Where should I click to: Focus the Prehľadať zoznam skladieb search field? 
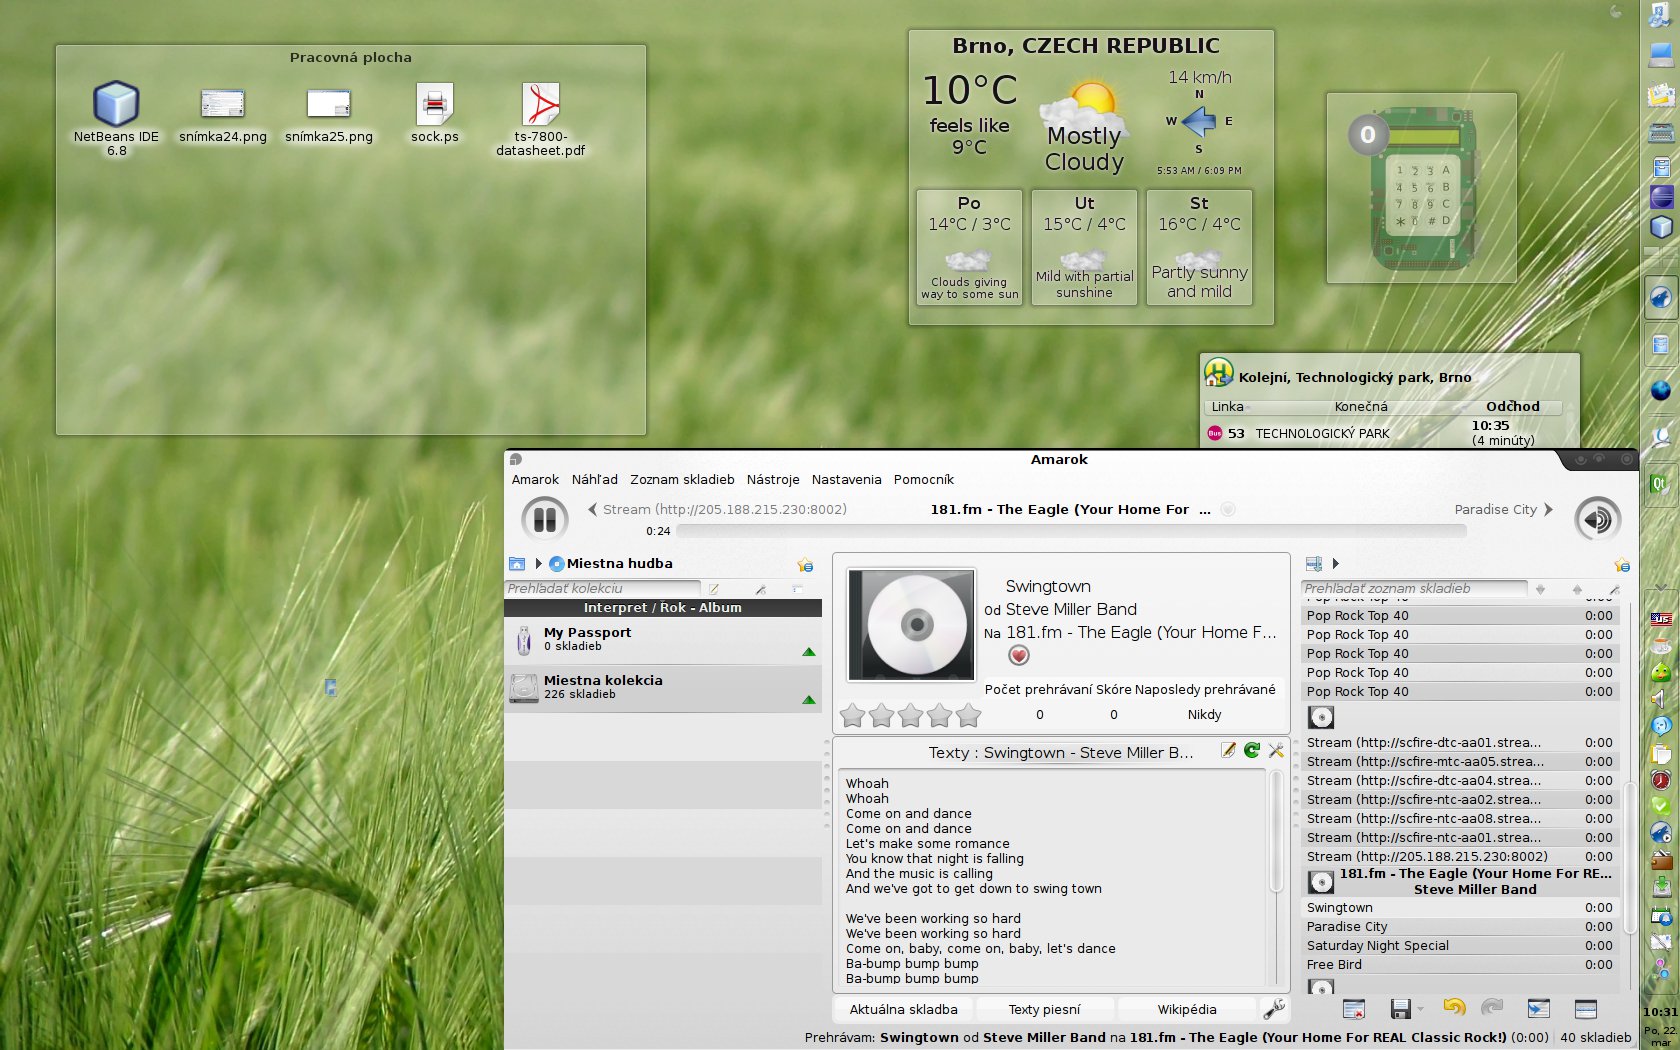(x=1414, y=589)
